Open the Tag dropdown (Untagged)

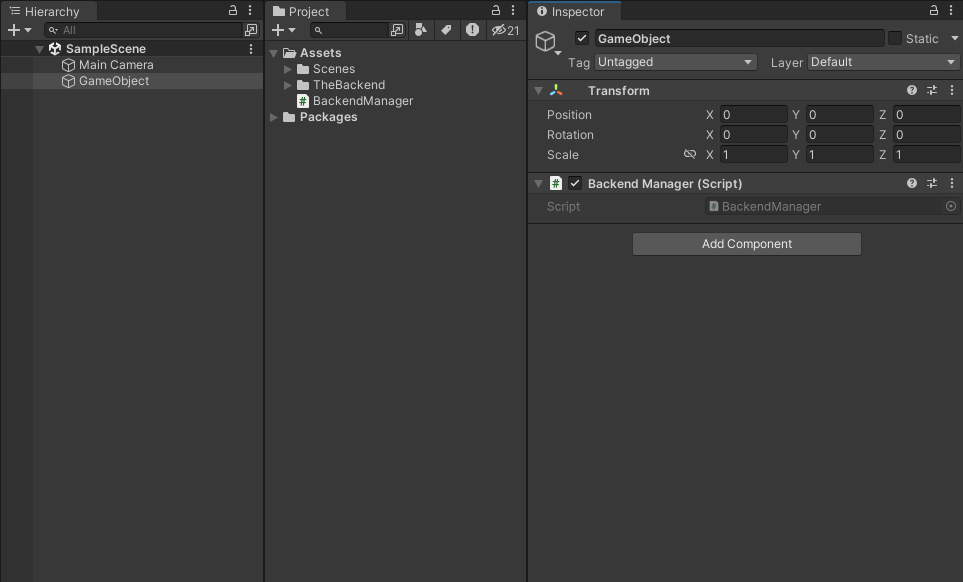pos(675,62)
